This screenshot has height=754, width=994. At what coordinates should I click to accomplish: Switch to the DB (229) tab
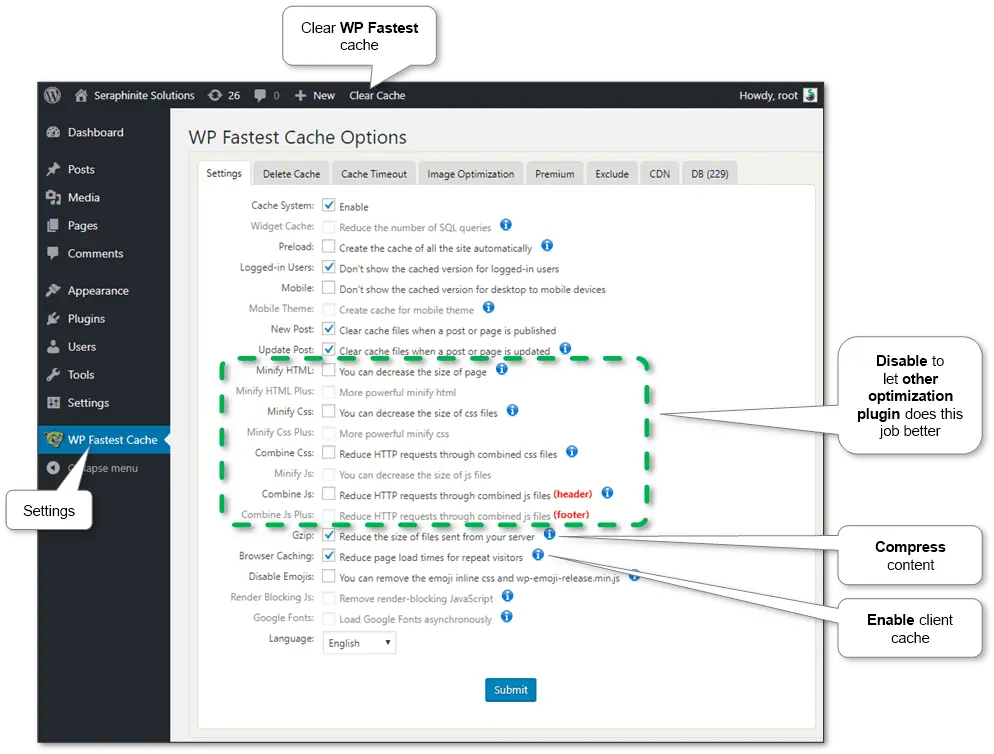click(x=710, y=174)
